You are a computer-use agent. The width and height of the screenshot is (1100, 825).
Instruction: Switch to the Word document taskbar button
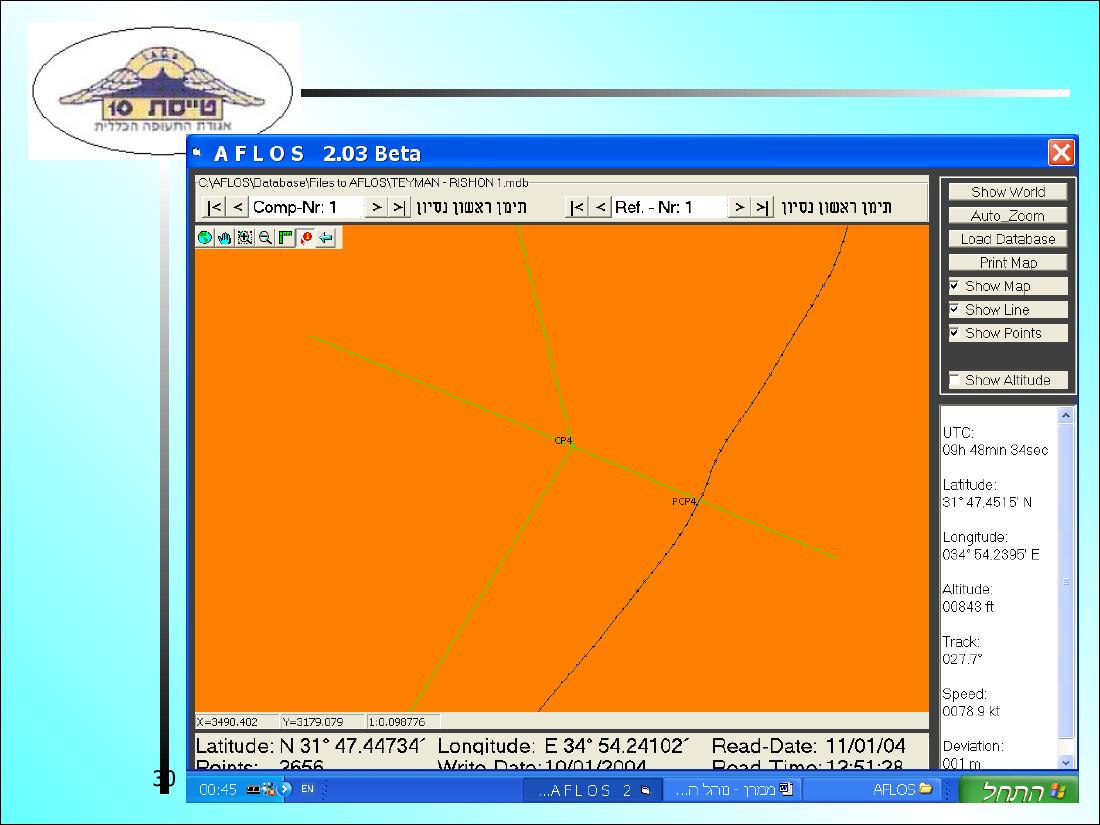pos(734,790)
